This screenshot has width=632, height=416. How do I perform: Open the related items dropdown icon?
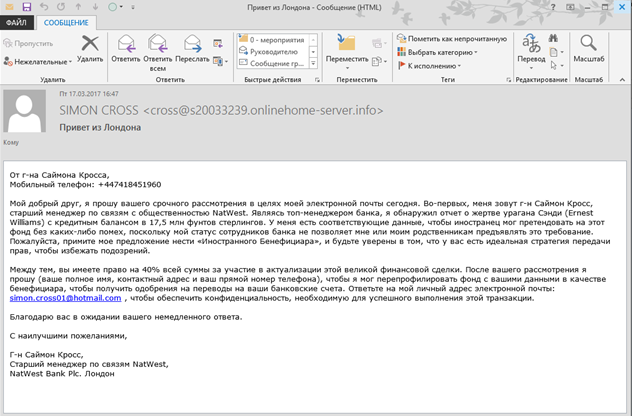click(x=556, y=52)
